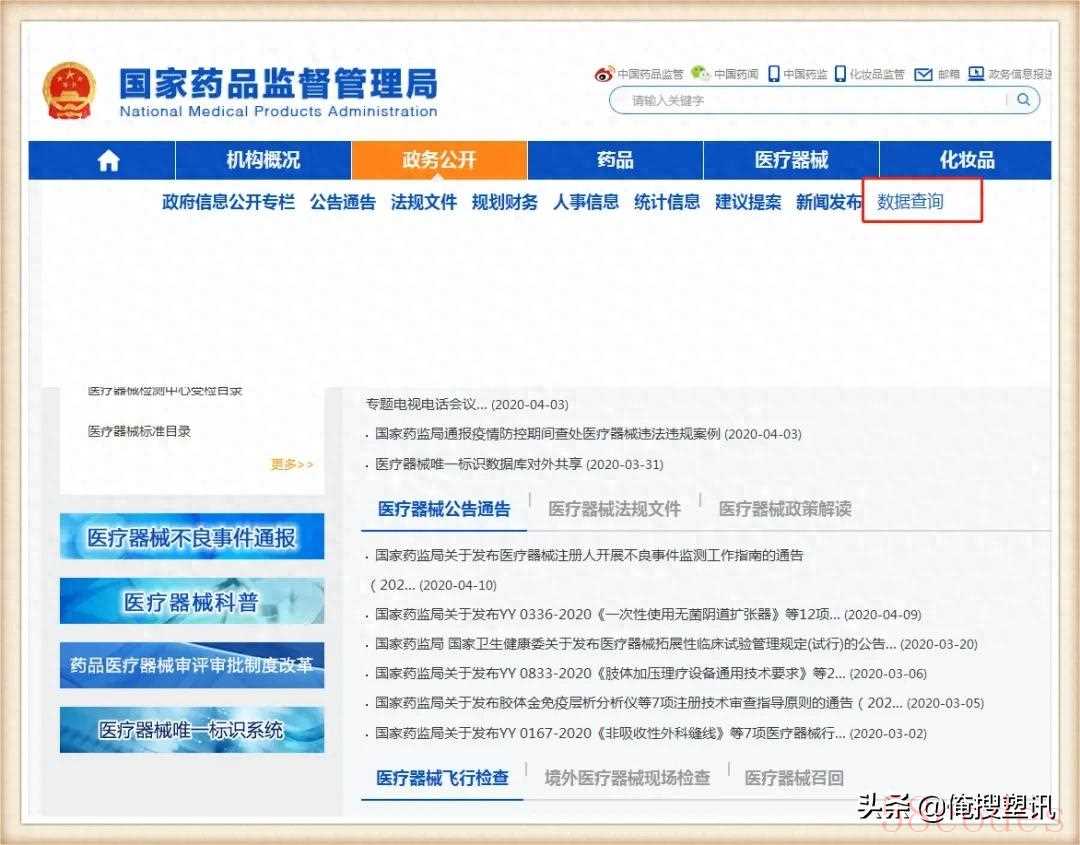
Task: Switch to 医疗器械召回 tab
Action: (x=794, y=778)
